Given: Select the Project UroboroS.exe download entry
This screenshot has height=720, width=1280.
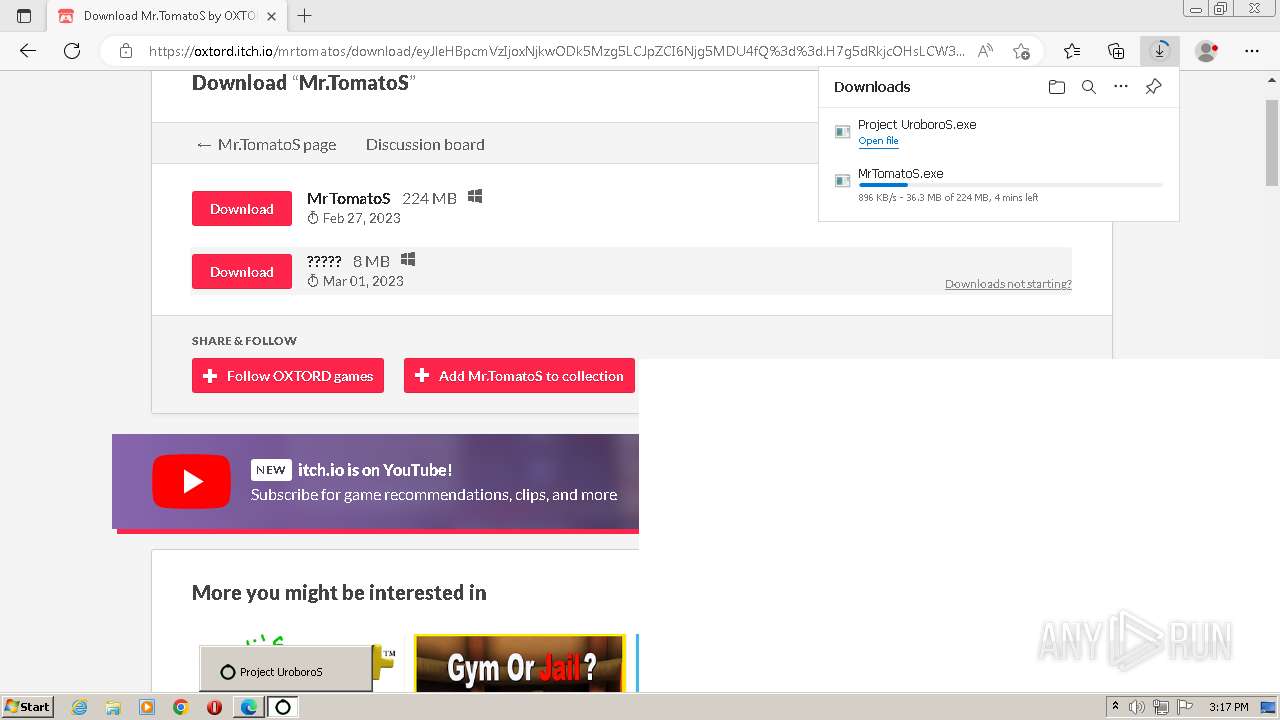Looking at the screenshot, I should coord(998,132).
